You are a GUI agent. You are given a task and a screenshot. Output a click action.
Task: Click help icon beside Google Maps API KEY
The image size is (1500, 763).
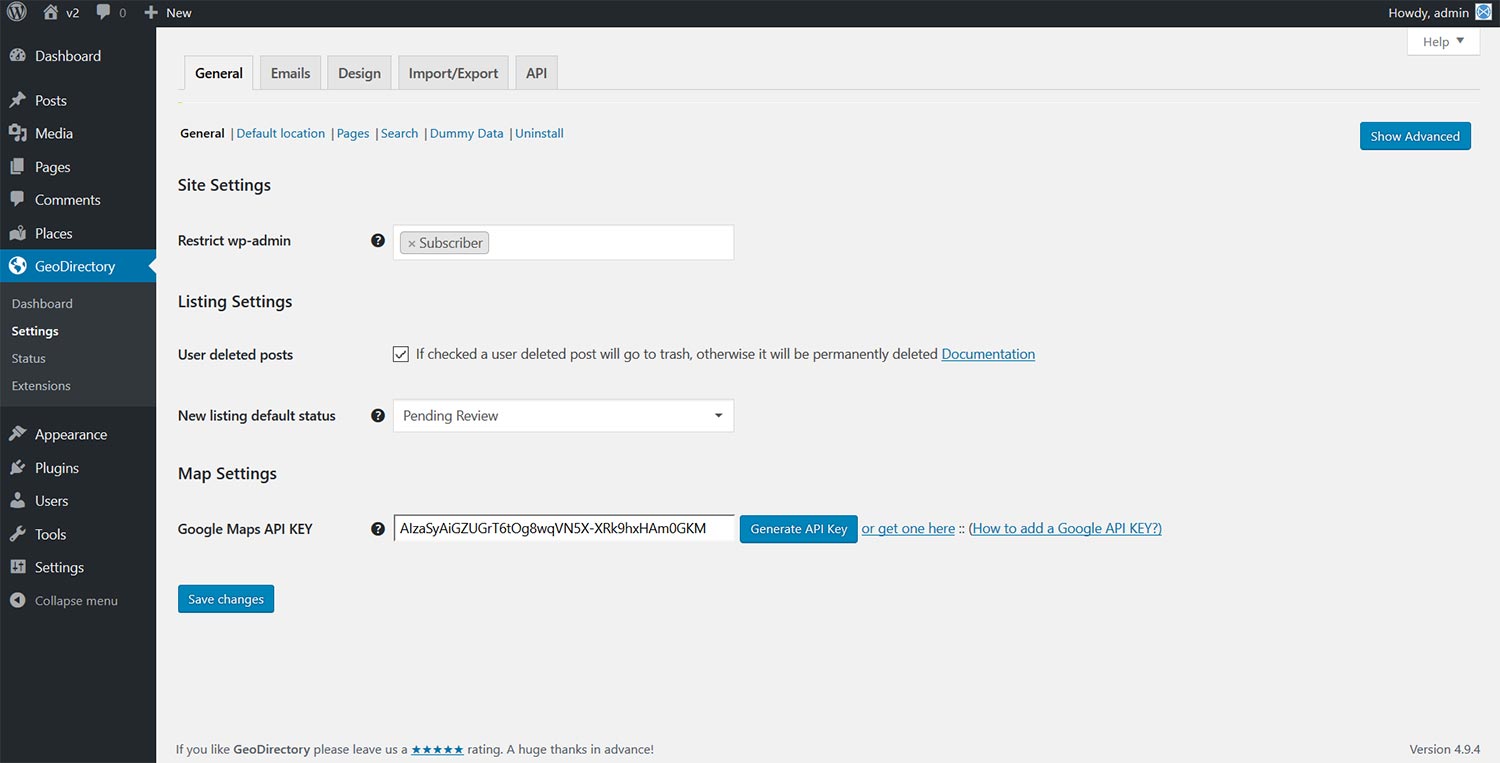click(378, 529)
